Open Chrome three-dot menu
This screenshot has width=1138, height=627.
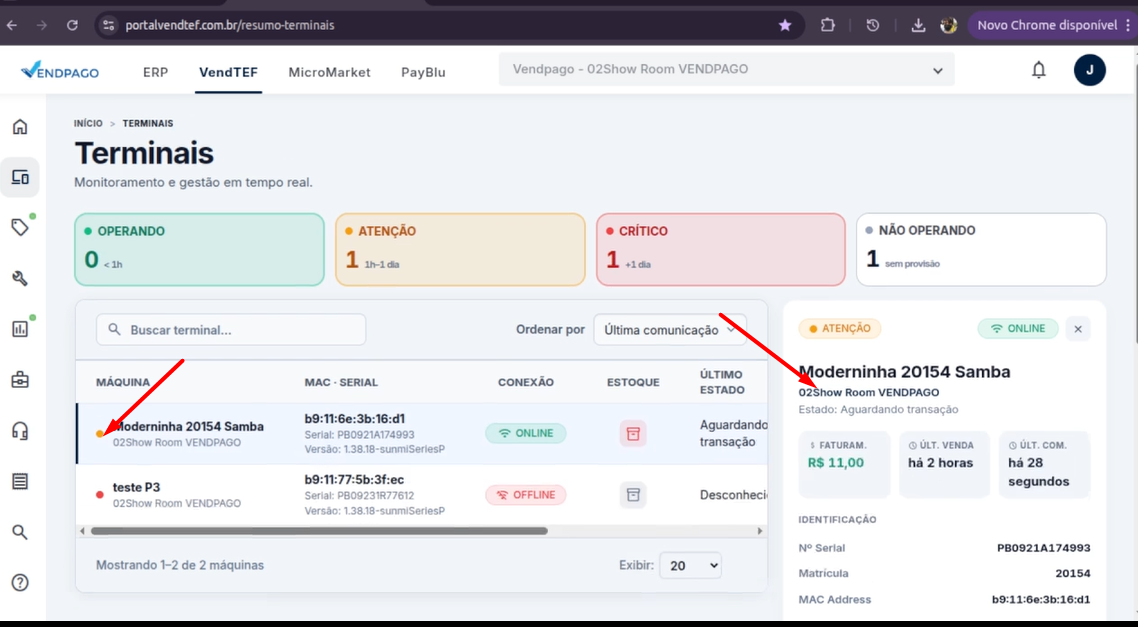1130,25
